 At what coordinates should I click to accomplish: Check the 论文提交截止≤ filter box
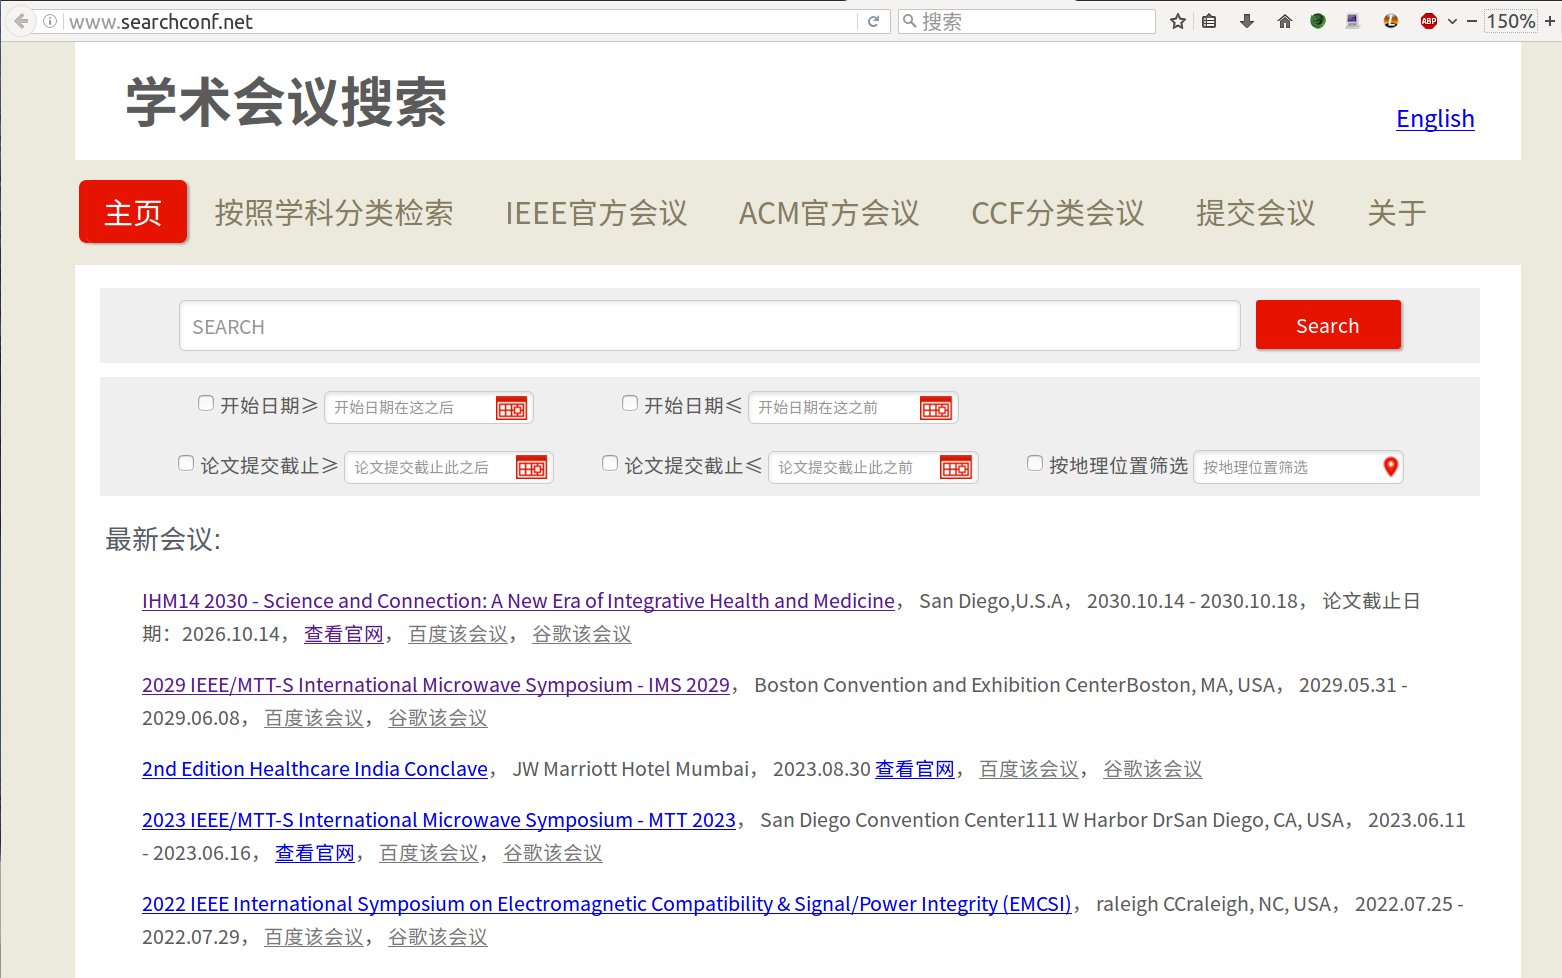click(x=609, y=463)
